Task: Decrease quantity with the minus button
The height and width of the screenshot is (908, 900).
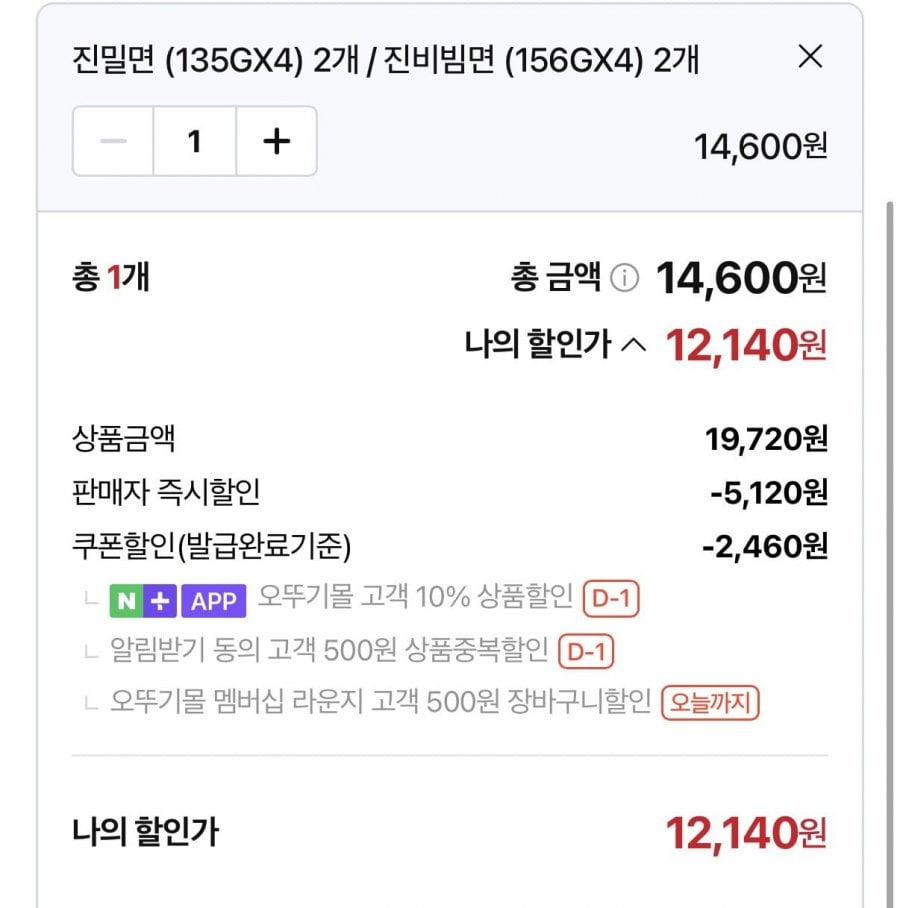Action: click(113, 141)
